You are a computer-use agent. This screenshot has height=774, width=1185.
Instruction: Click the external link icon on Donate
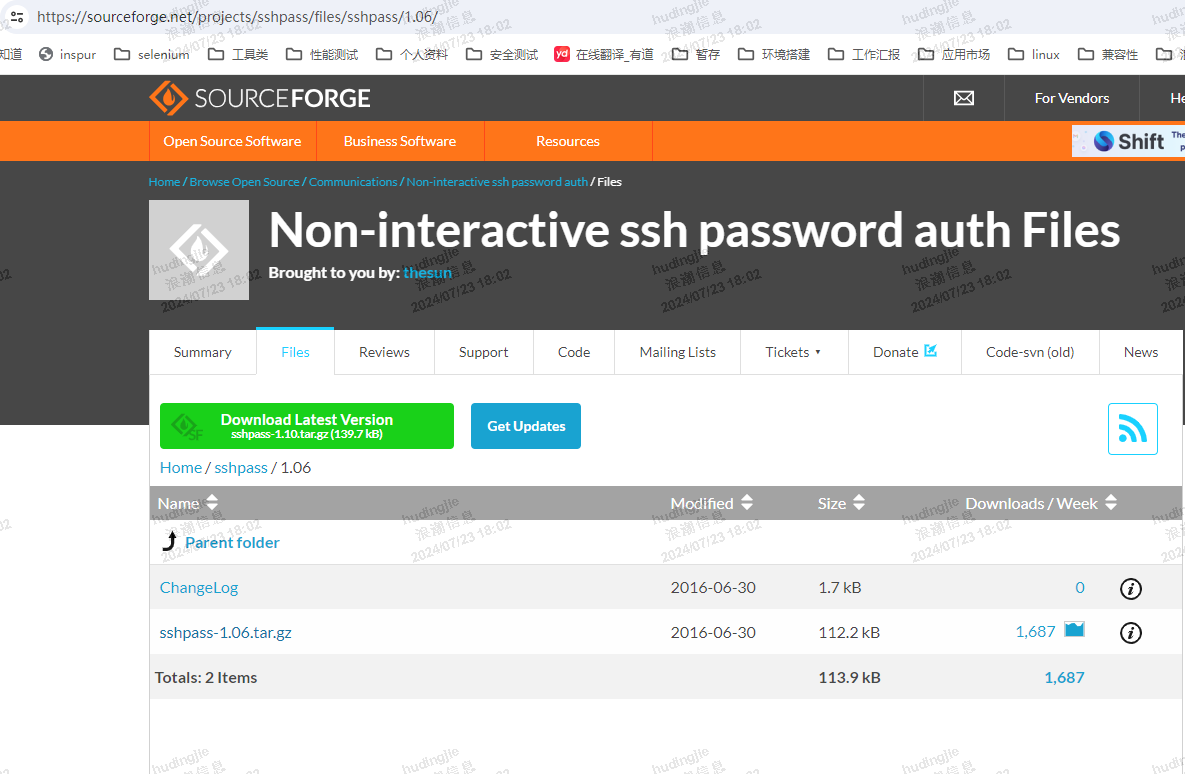(x=931, y=351)
